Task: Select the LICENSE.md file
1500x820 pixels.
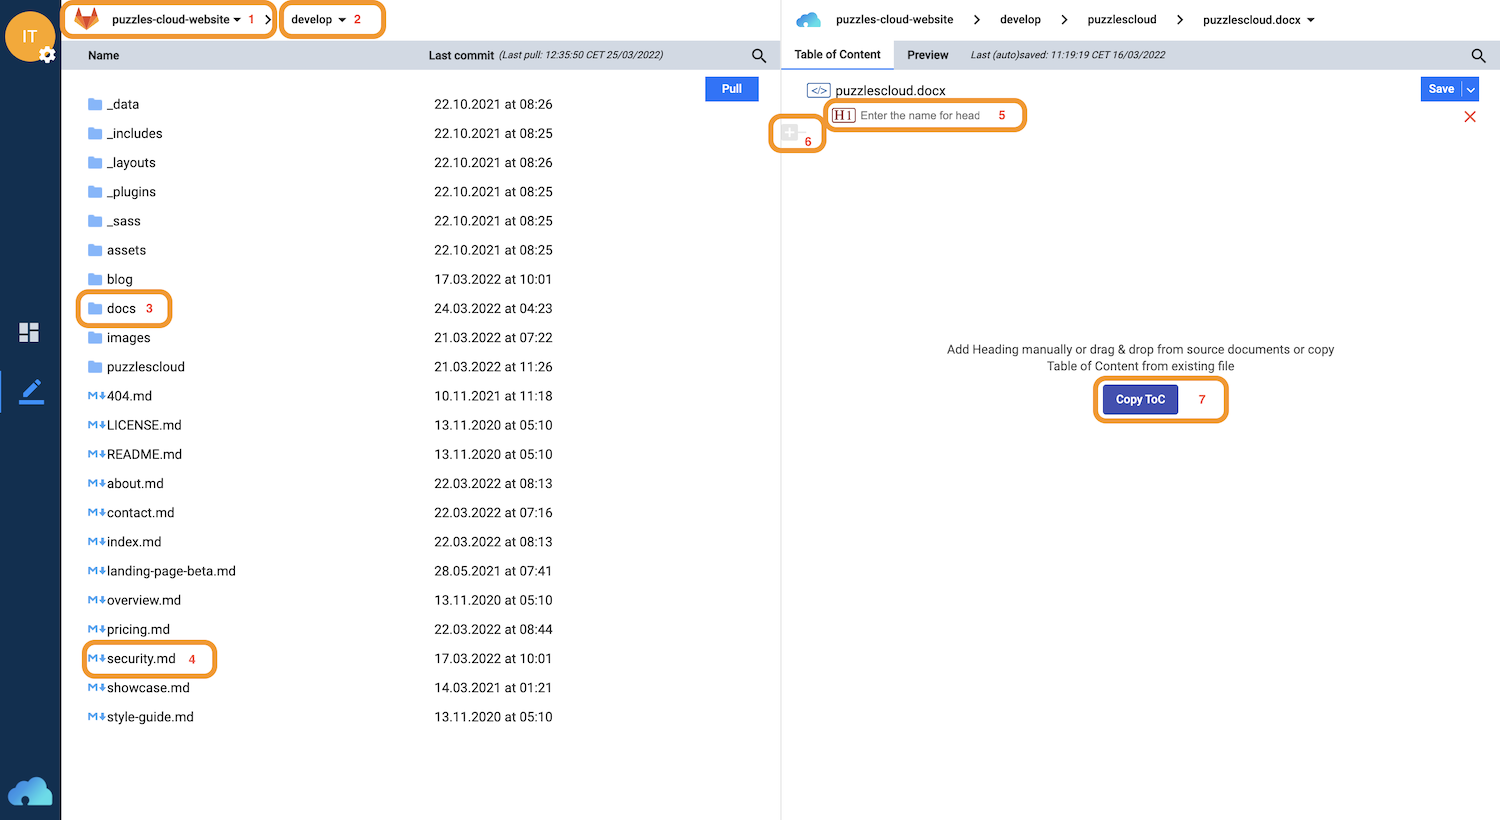Action: coord(134,425)
